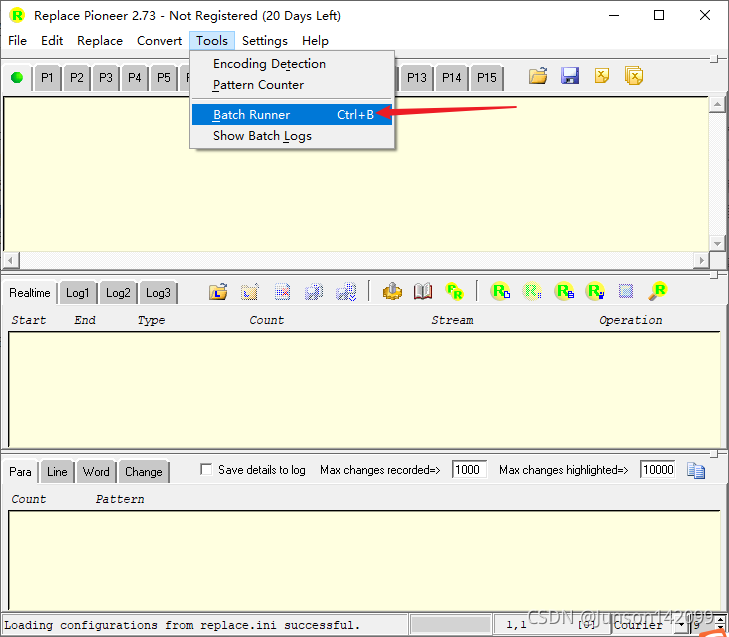Open the Edit menu
The image size is (729, 637).
(x=52, y=41)
